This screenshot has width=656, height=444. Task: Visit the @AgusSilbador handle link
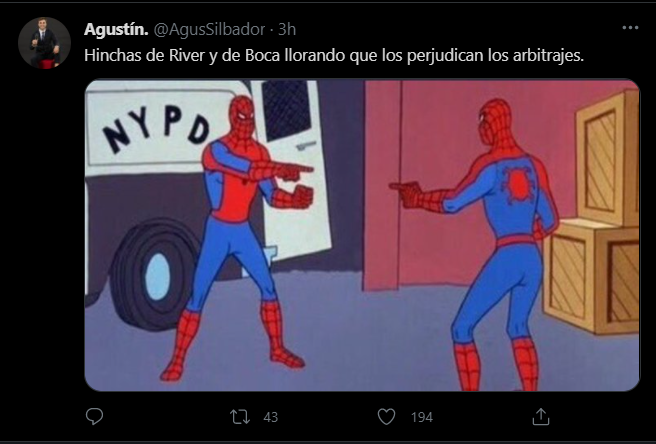[209, 29]
